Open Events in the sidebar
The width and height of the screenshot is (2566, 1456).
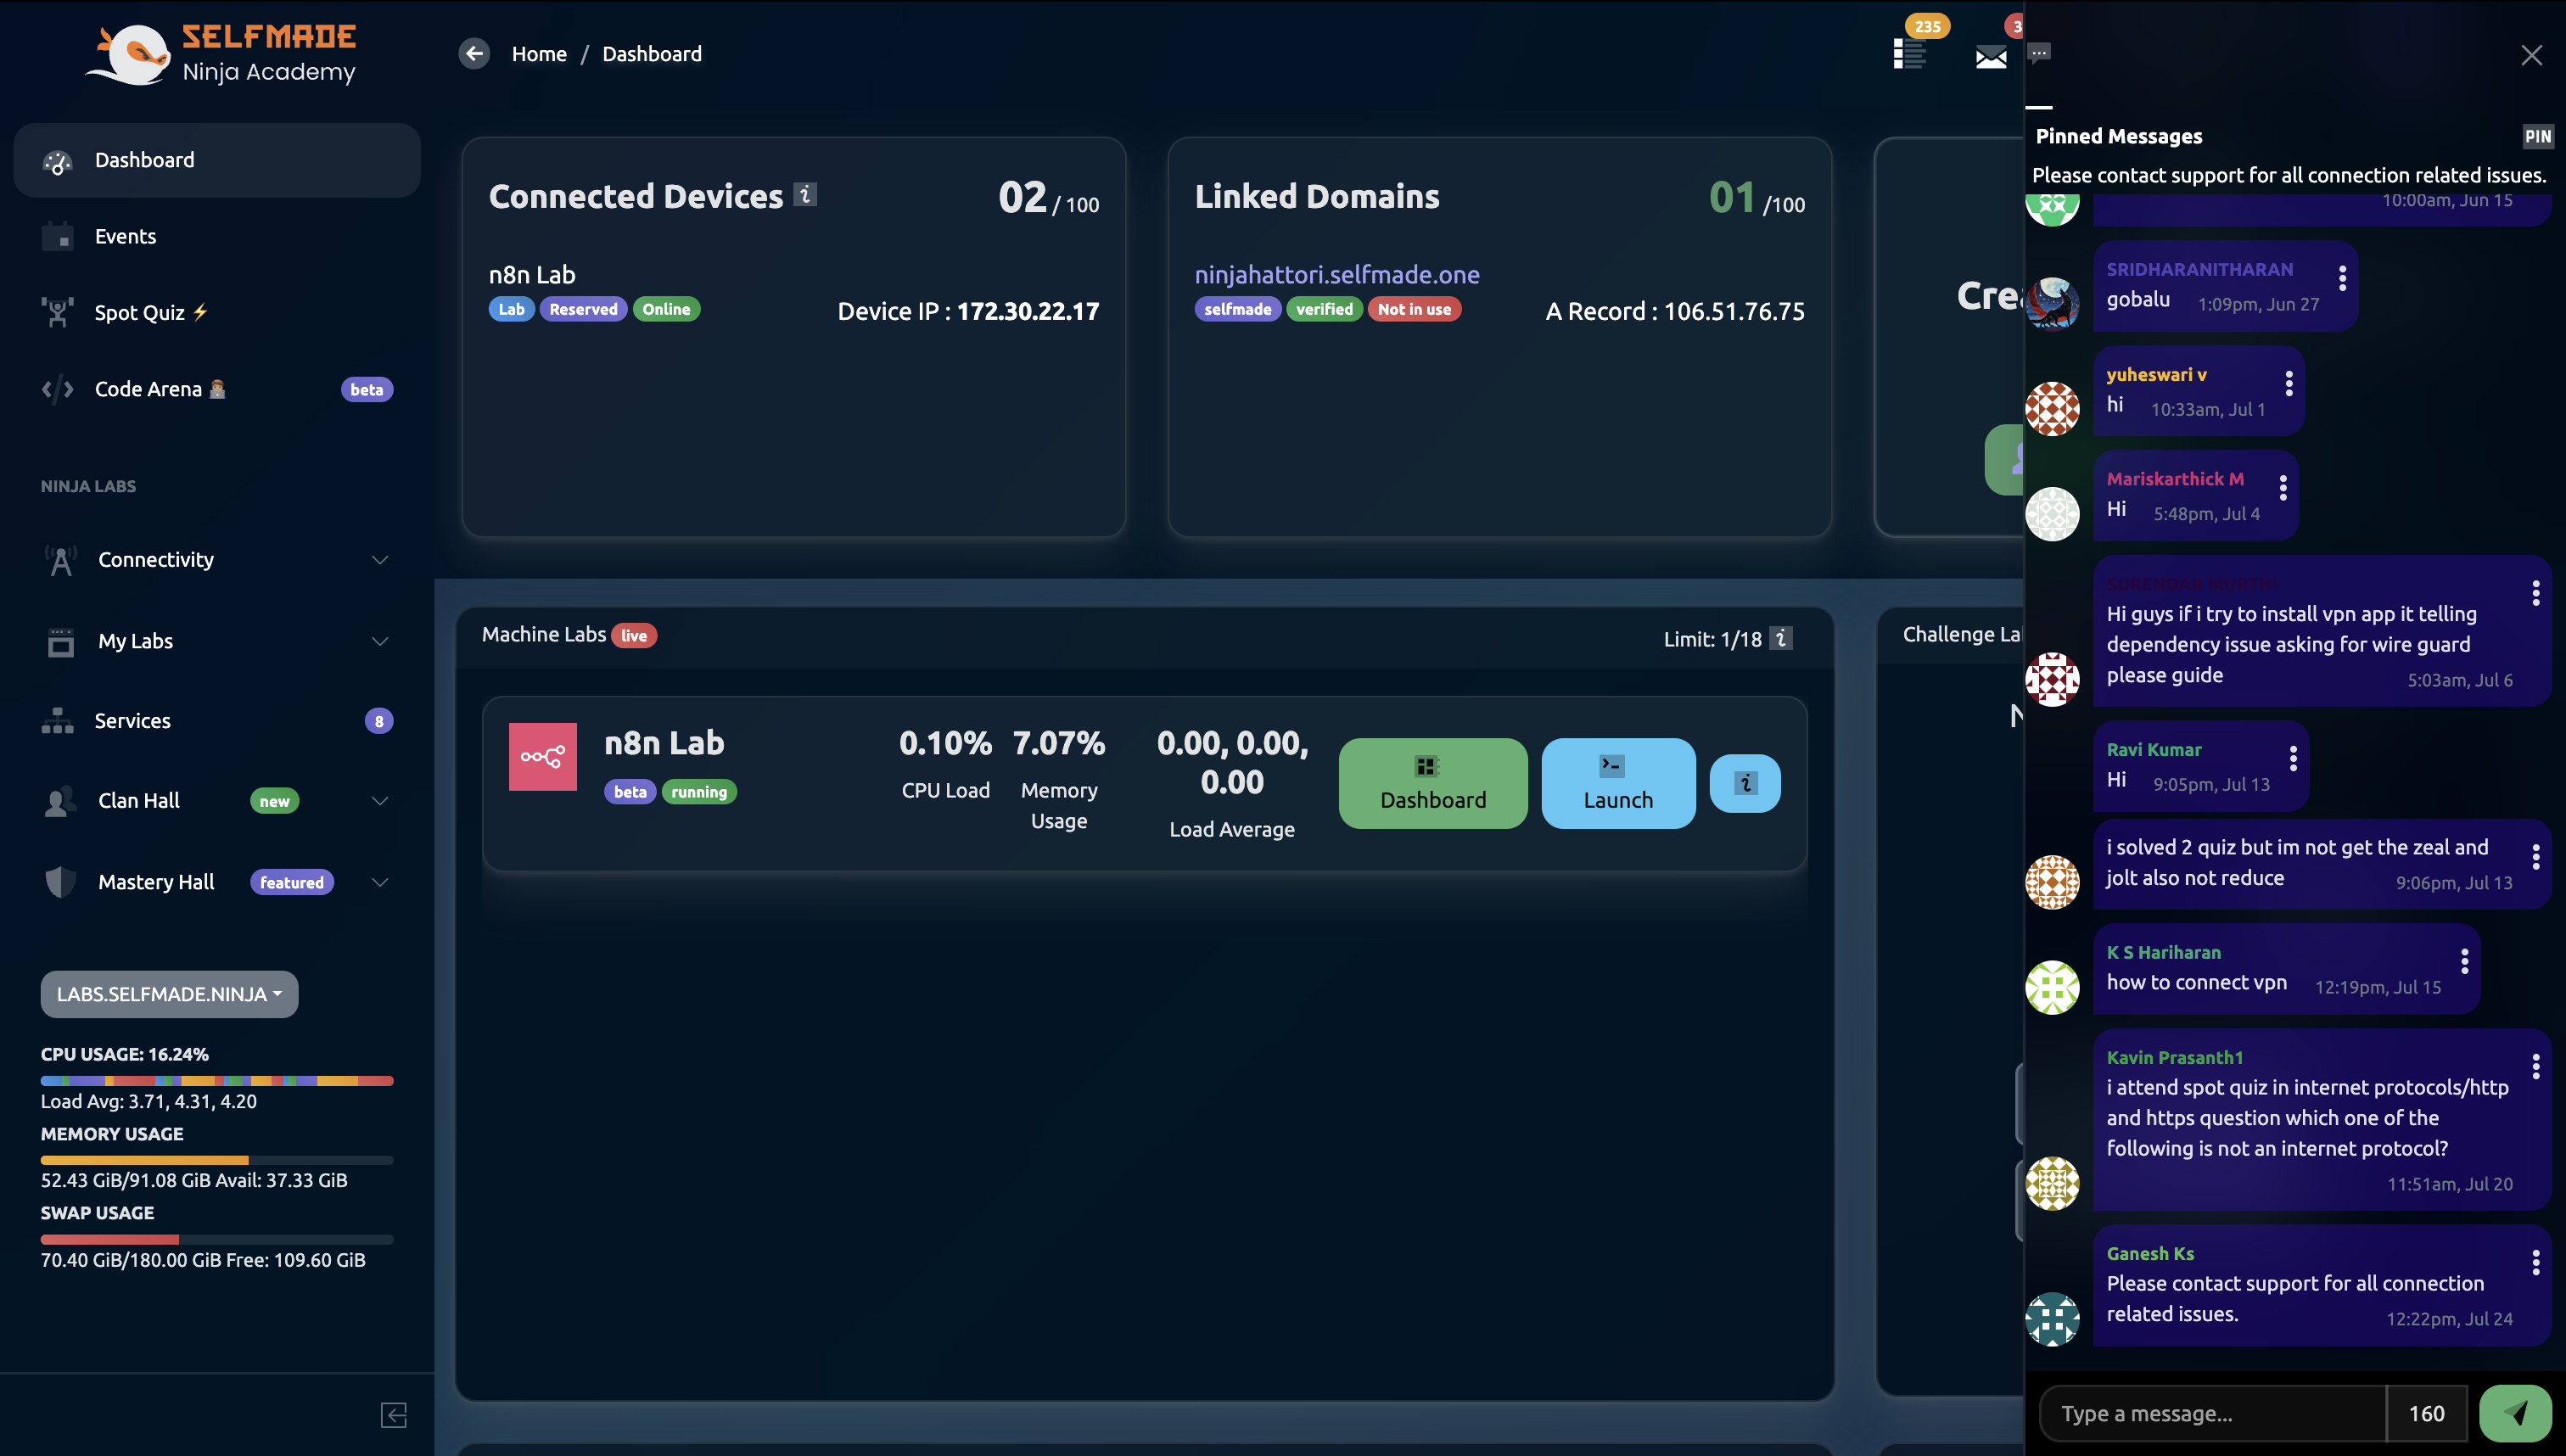217,237
